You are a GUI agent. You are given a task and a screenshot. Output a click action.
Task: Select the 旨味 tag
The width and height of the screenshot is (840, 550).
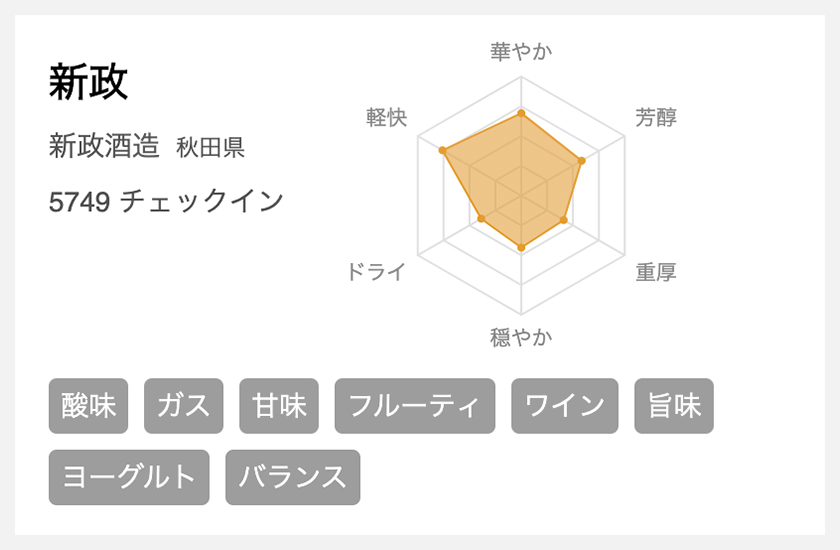pyautogui.click(x=674, y=406)
